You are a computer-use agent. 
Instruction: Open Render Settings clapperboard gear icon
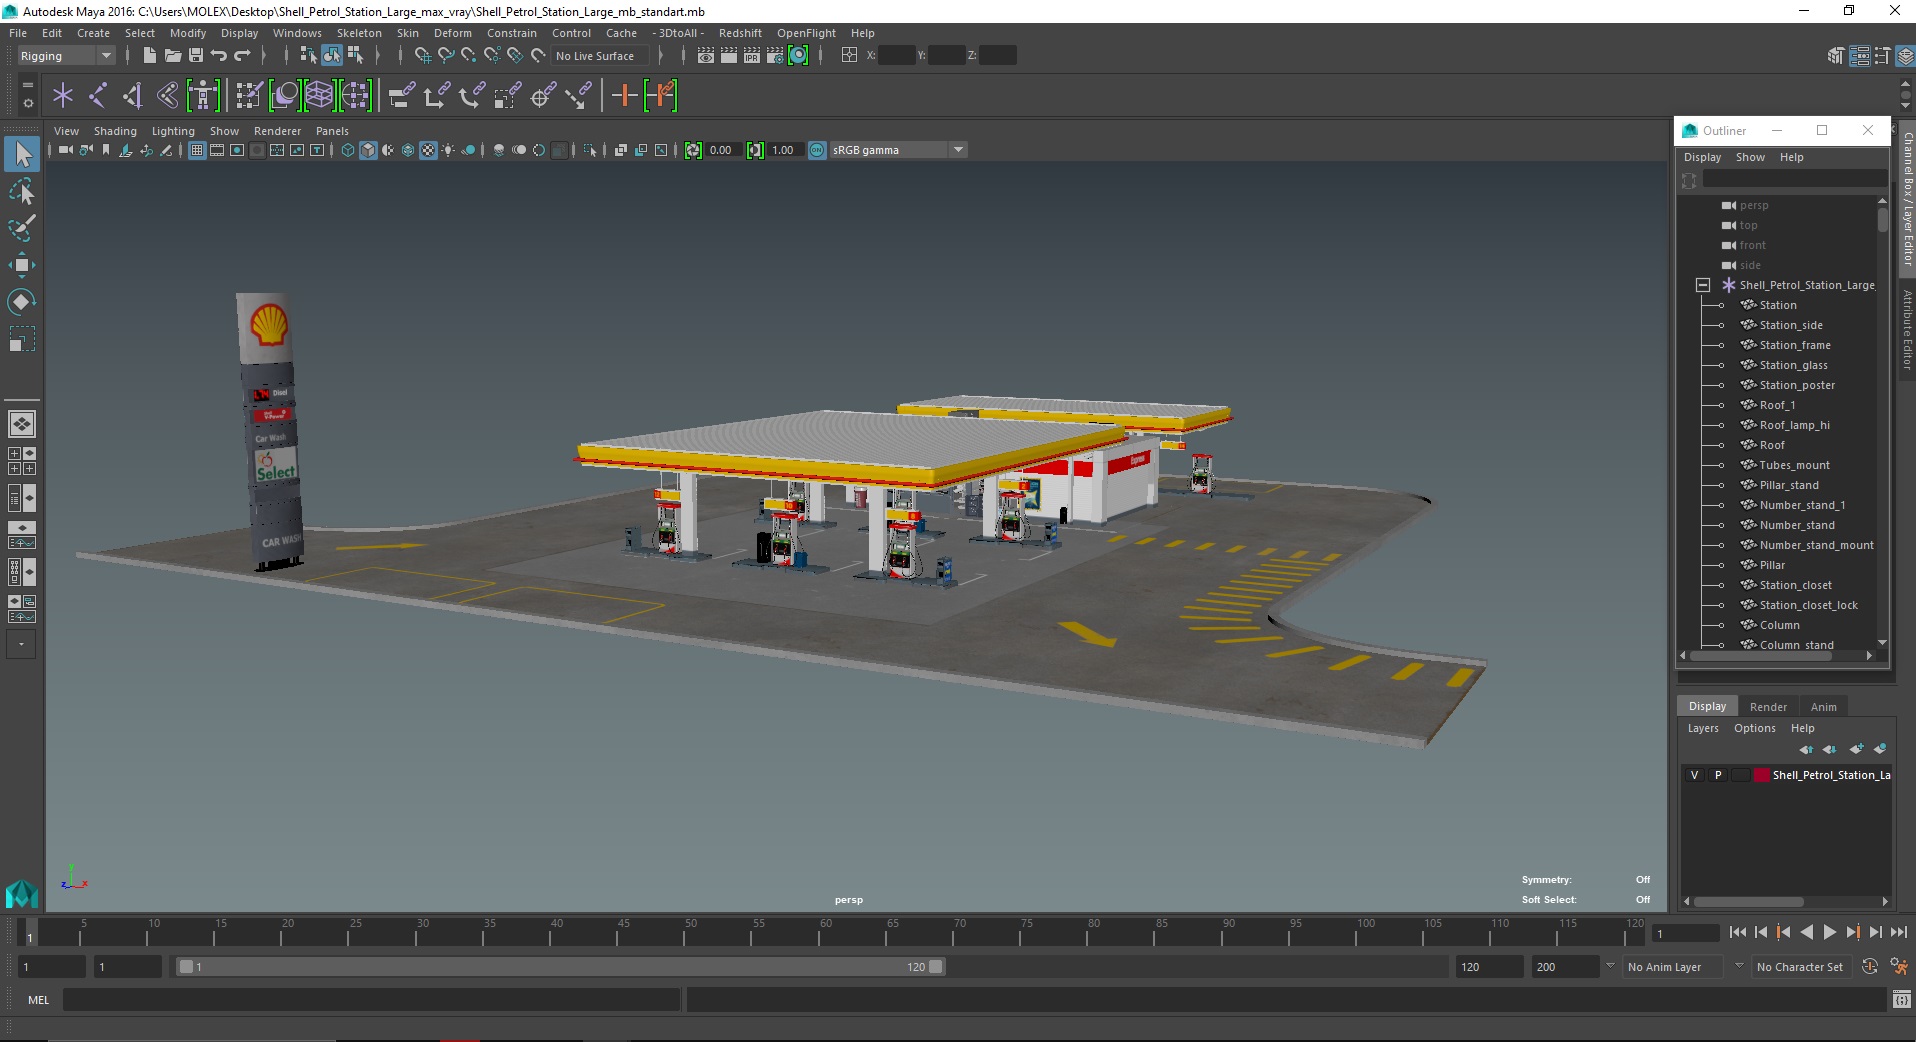tap(775, 56)
